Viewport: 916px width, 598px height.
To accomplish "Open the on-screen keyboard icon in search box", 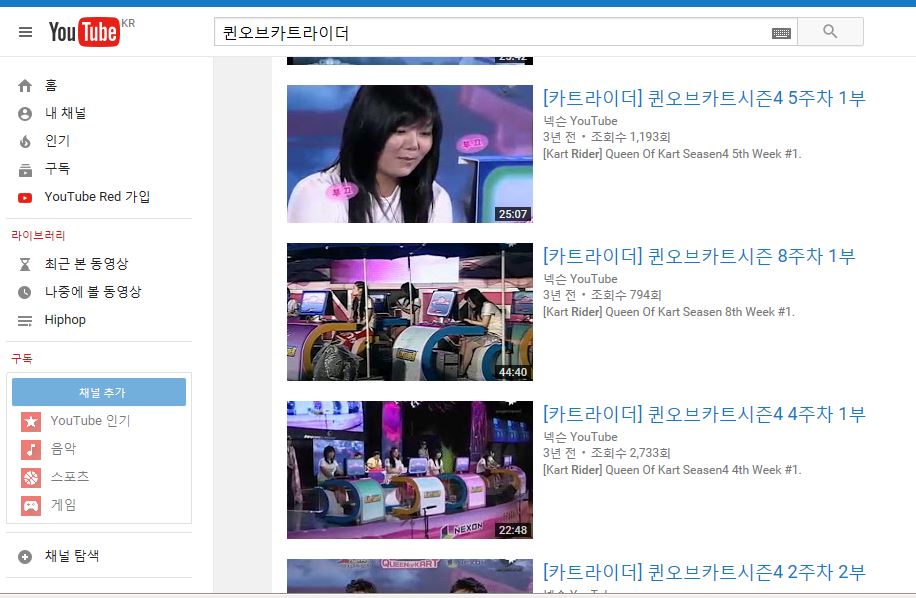I will click(x=781, y=33).
